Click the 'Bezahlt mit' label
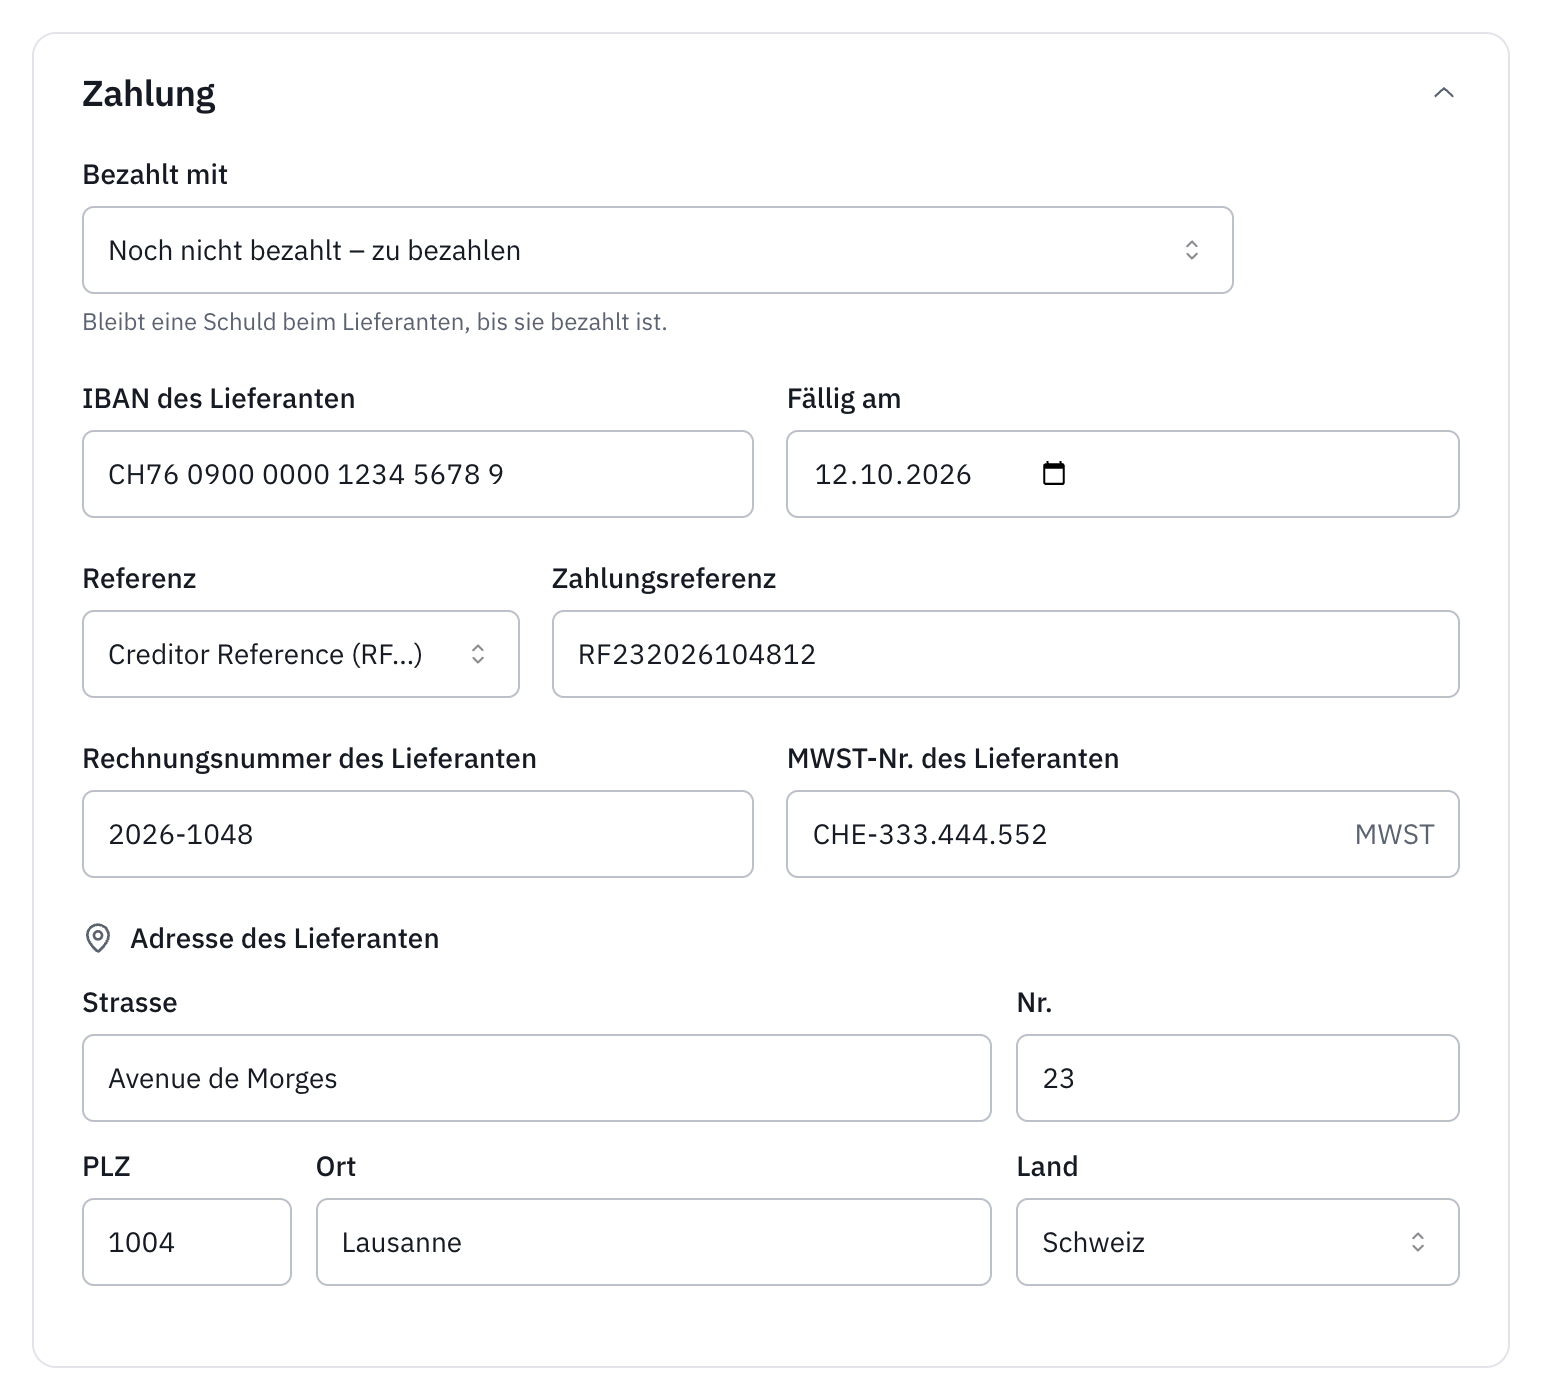Viewport: 1542px width, 1400px height. [x=155, y=174]
